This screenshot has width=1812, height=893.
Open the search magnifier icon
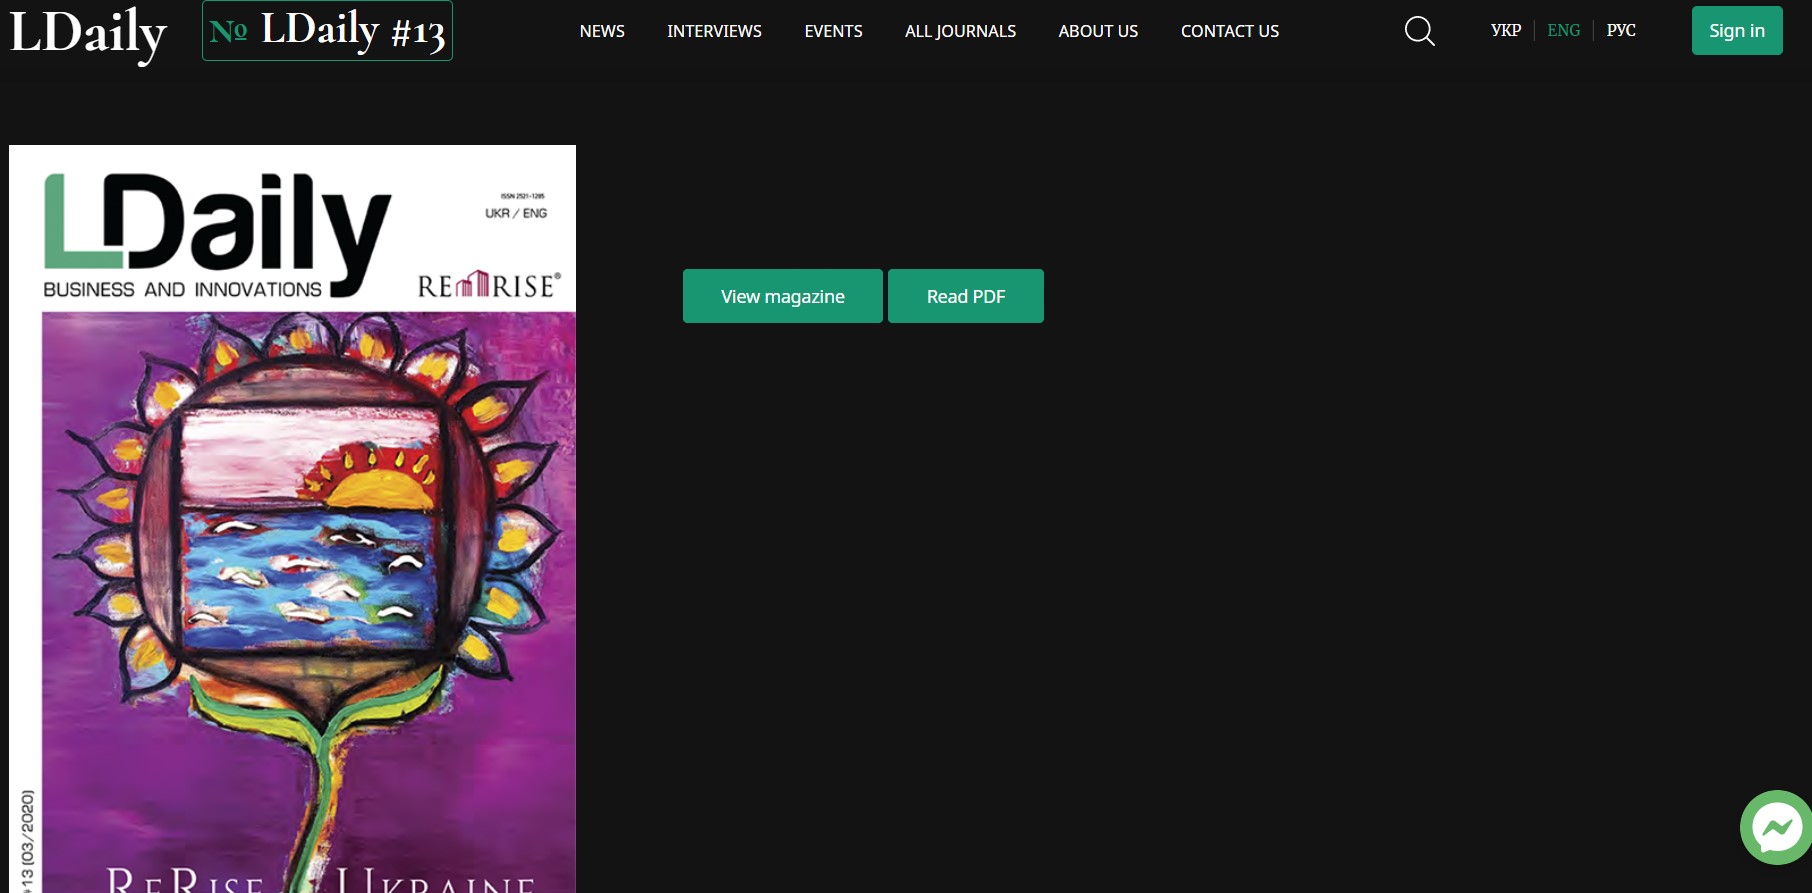[1419, 31]
